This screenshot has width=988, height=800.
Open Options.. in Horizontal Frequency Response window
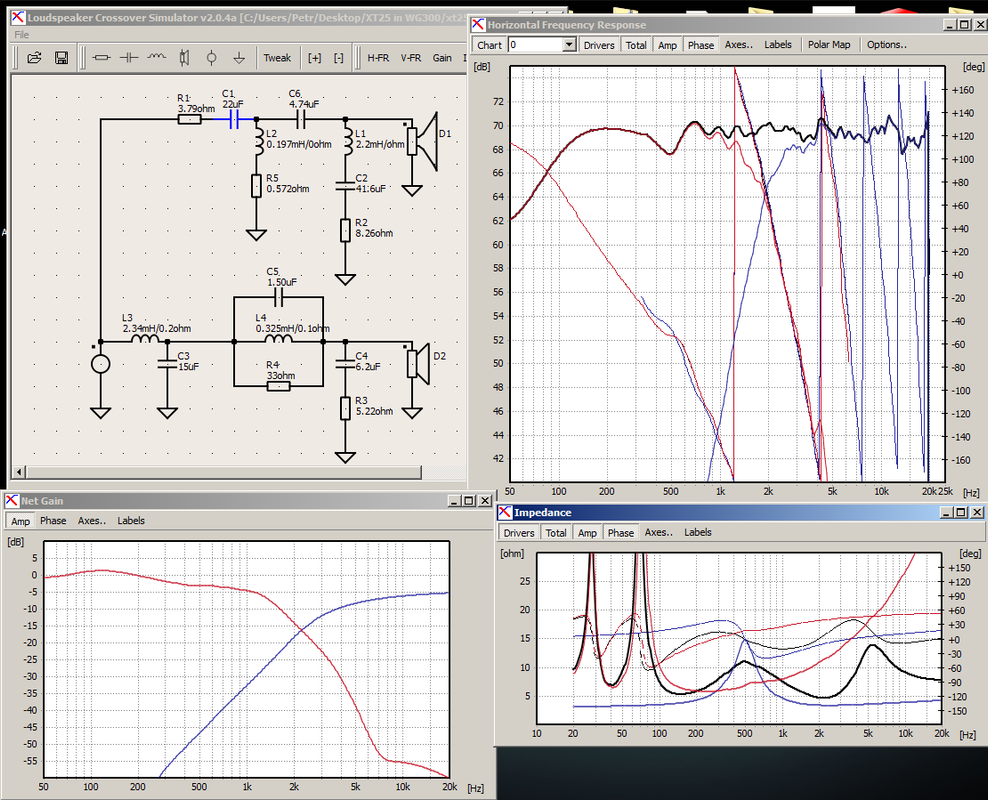tap(887, 45)
